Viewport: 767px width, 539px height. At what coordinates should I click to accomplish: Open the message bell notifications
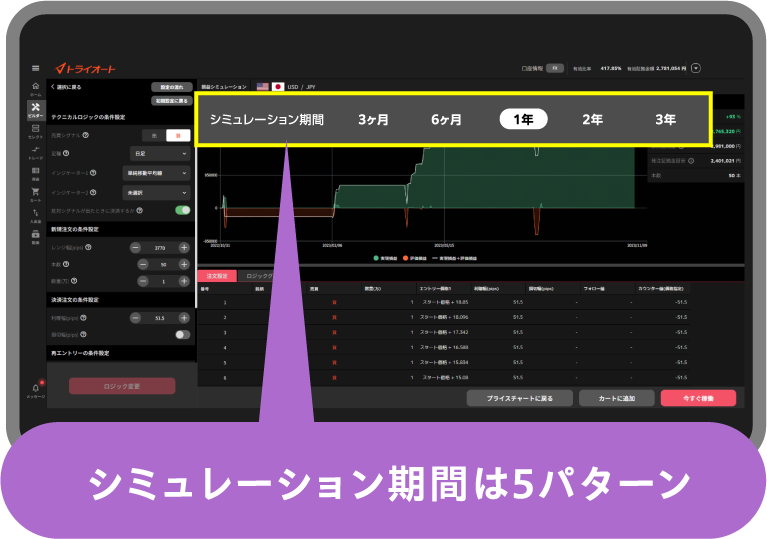(36, 389)
